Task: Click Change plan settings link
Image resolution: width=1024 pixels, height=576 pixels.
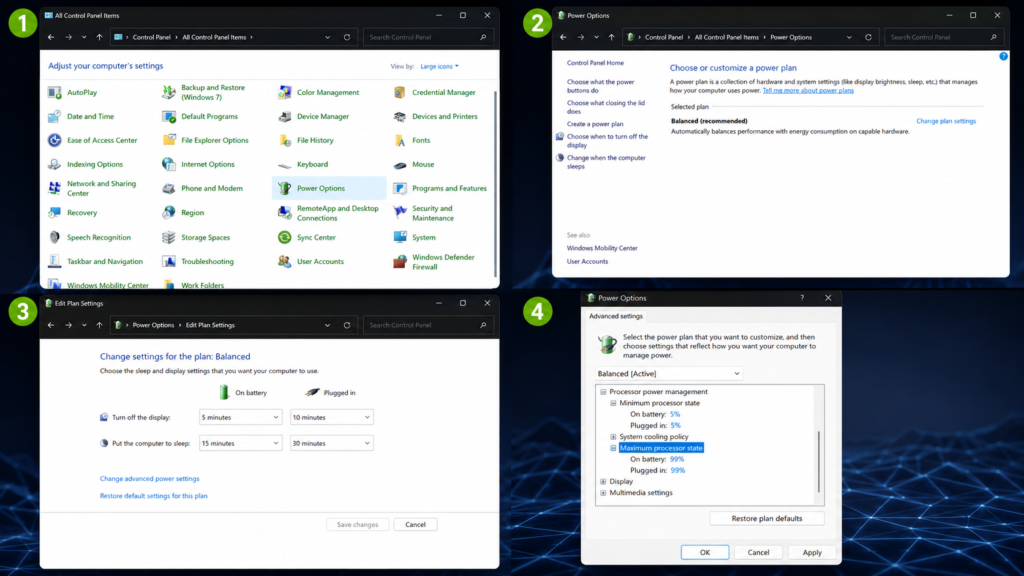Action: pyautogui.click(x=946, y=121)
